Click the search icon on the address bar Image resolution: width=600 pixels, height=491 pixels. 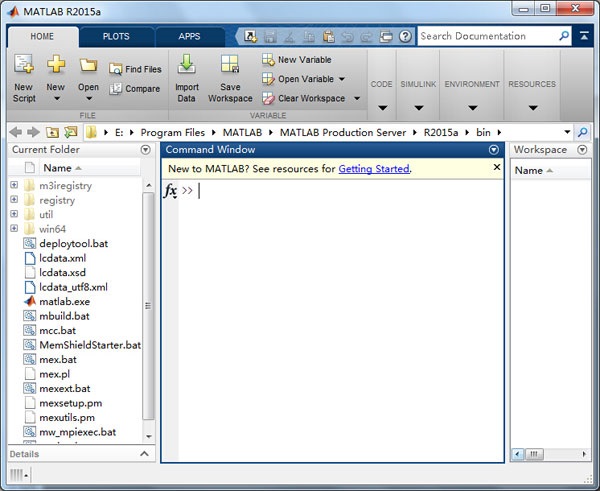(x=582, y=132)
